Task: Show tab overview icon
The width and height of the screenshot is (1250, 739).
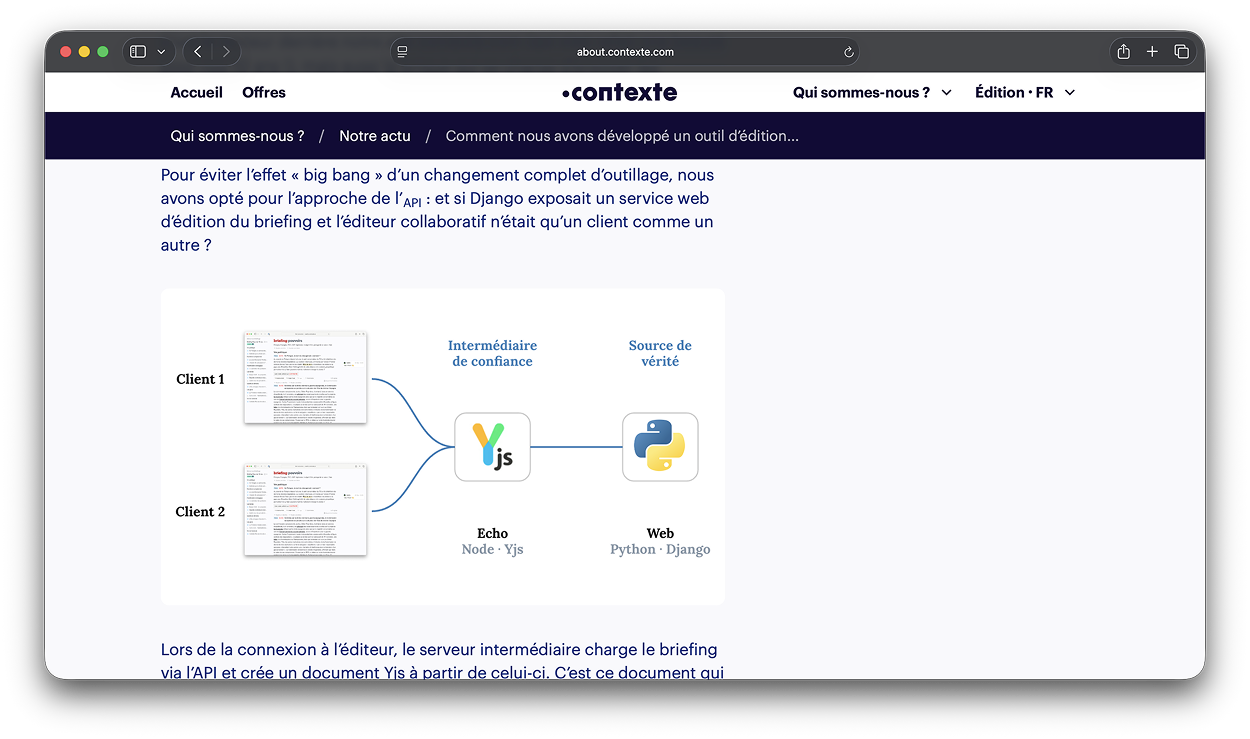Action: (1181, 51)
